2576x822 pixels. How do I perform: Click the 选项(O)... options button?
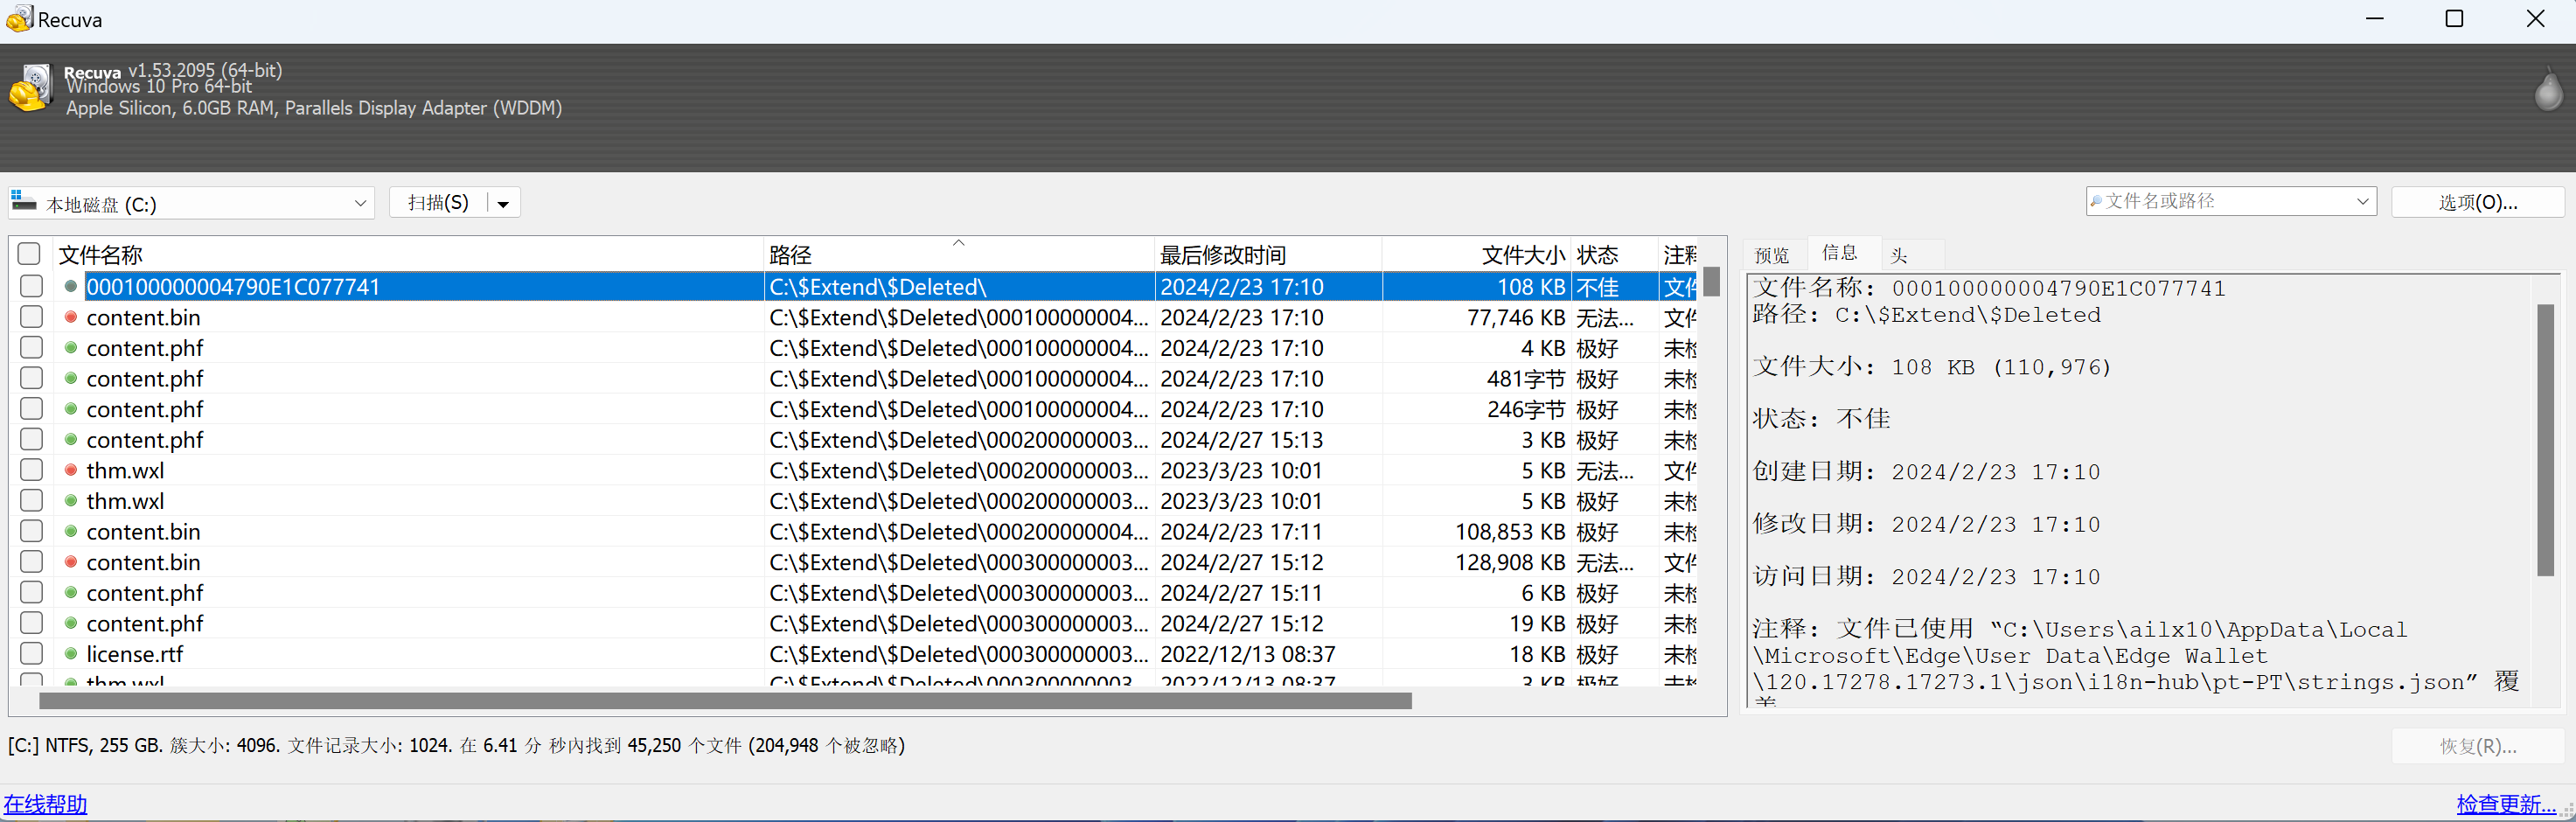point(2477,203)
